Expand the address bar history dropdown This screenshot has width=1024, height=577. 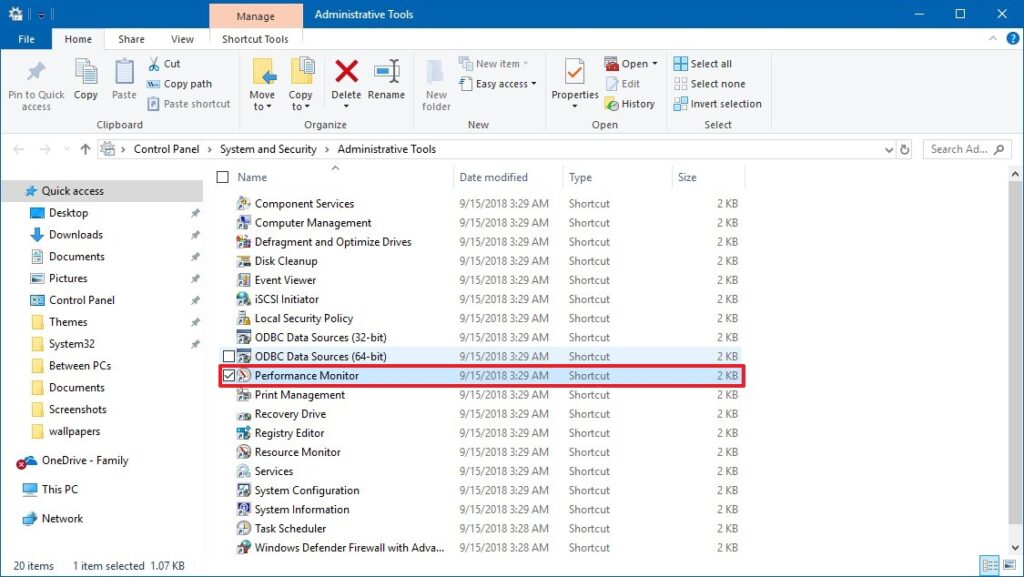coord(889,149)
